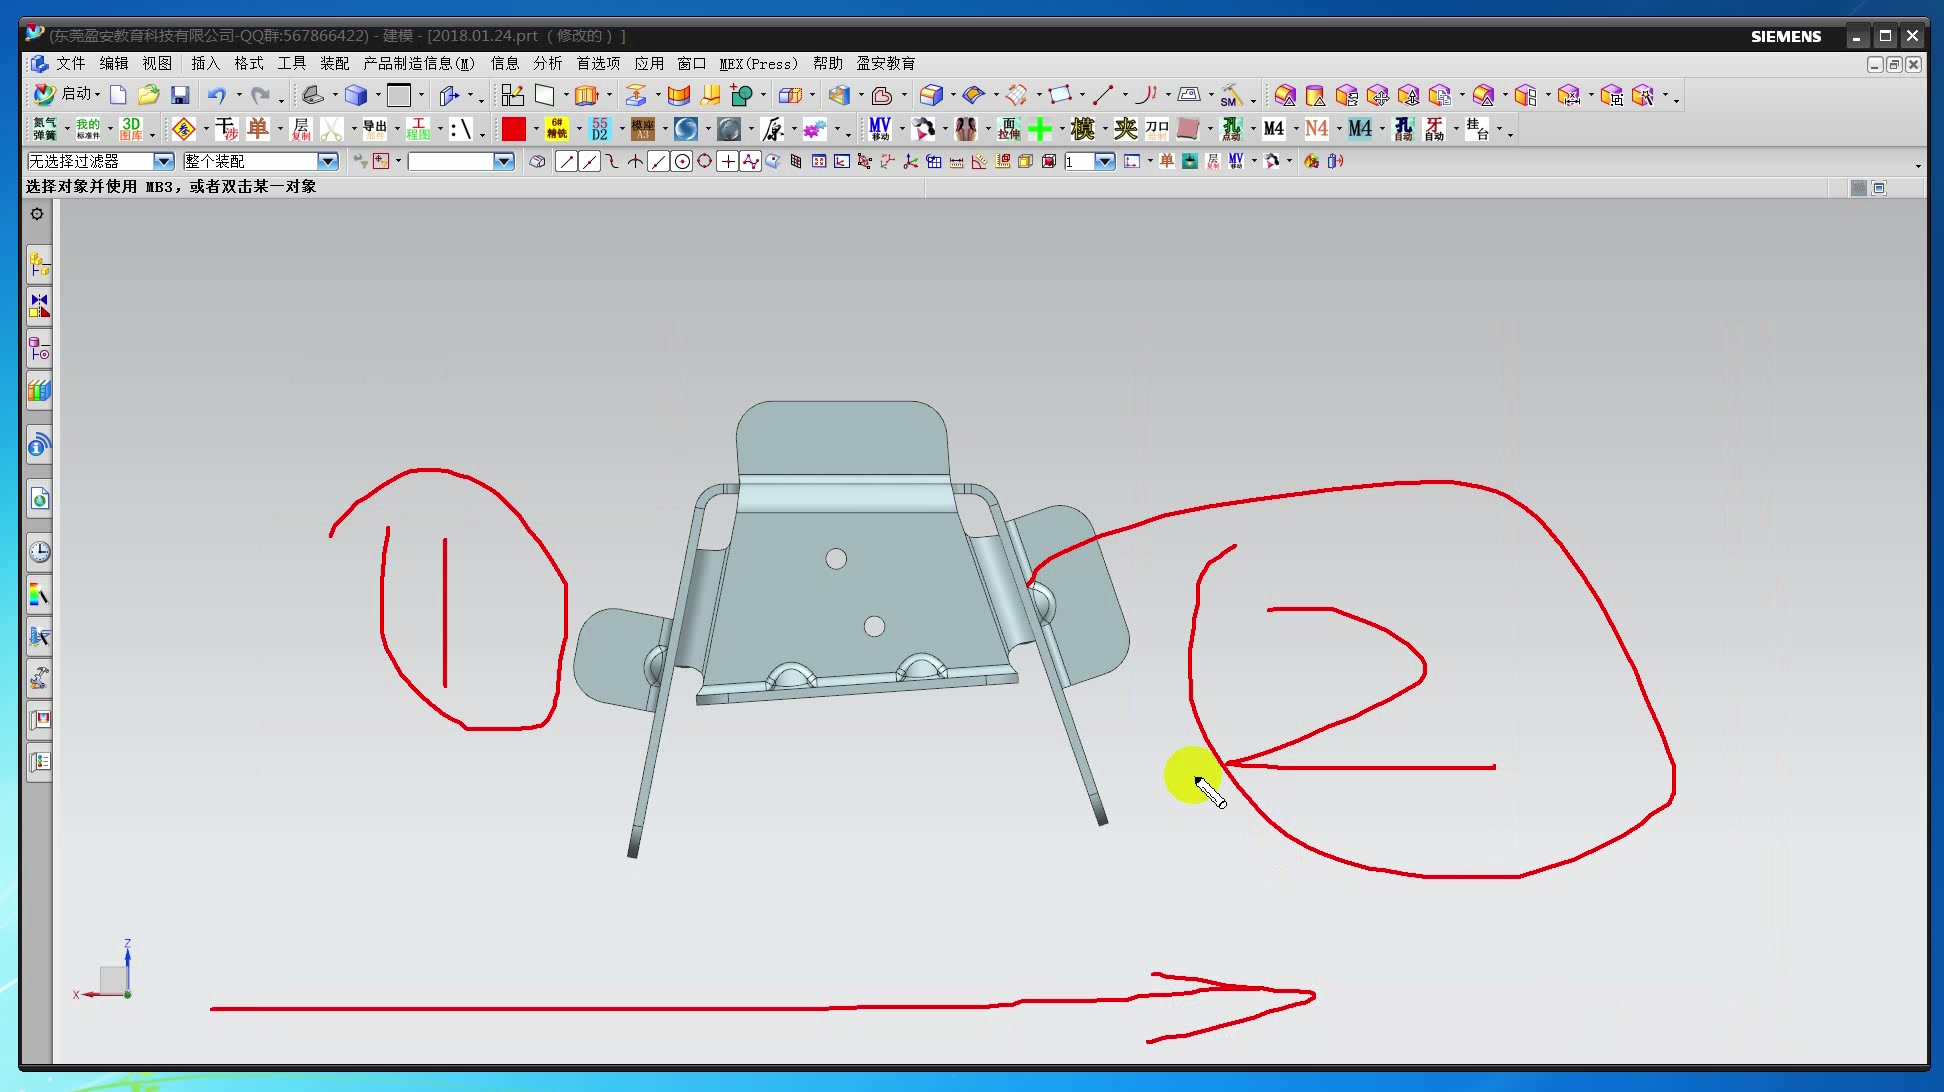This screenshot has height=1092, width=1944.
Task: Click the 导出 export part icon
Action: (374, 129)
